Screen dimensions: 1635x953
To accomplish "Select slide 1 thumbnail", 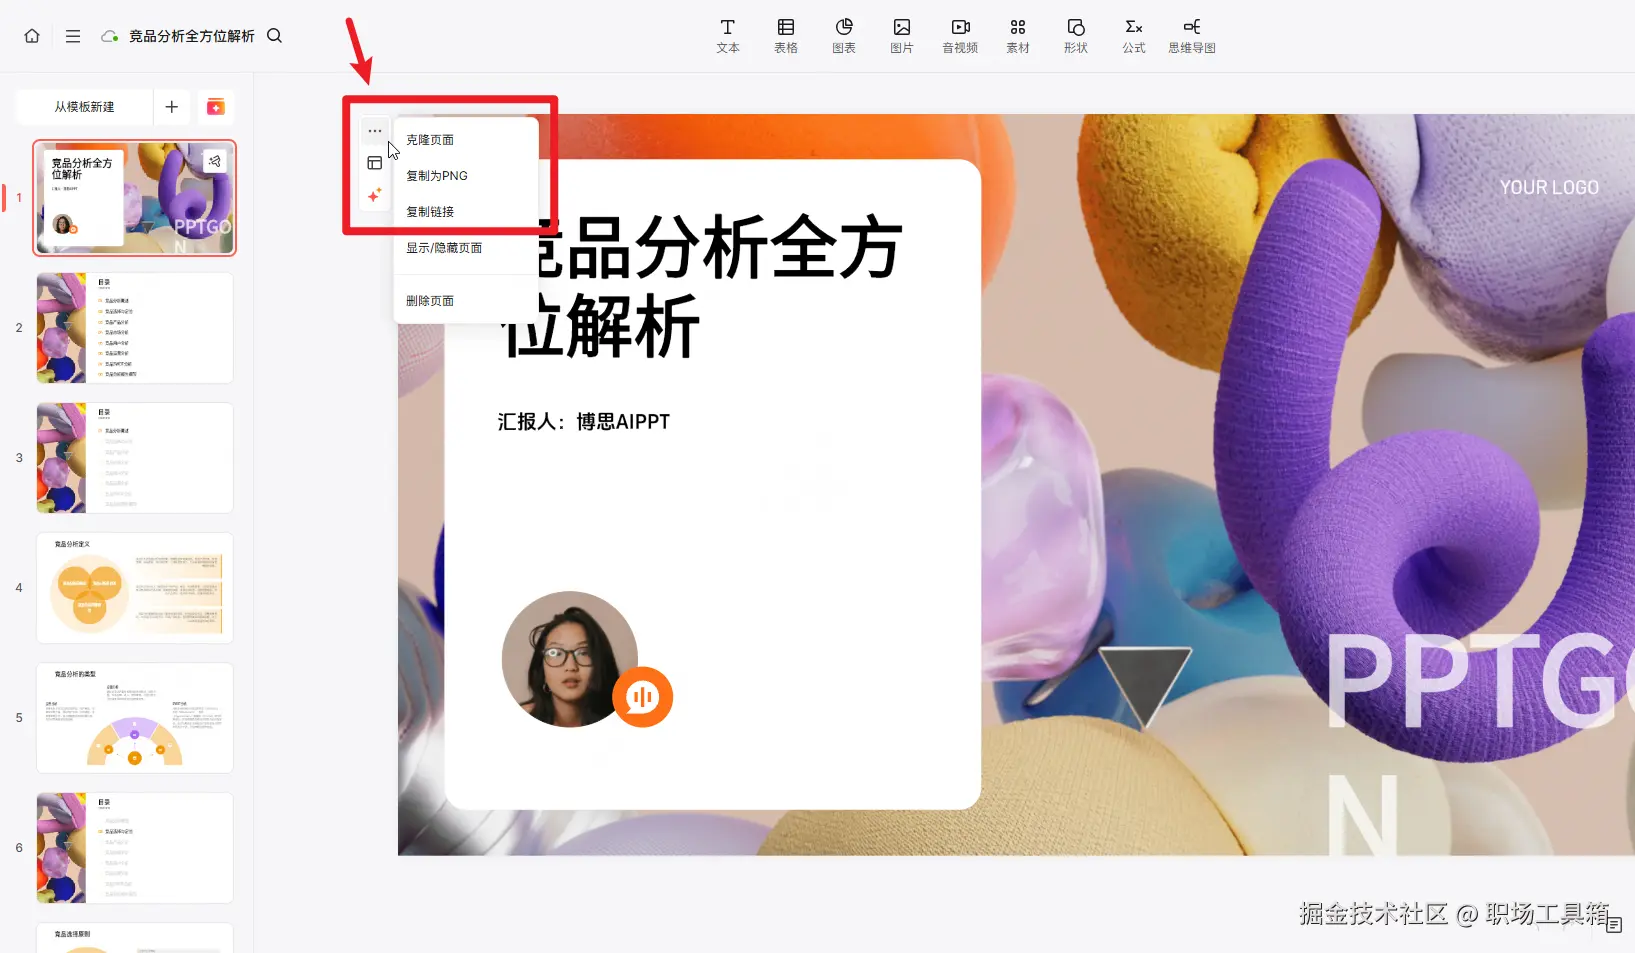I will (x=135, y=198).
